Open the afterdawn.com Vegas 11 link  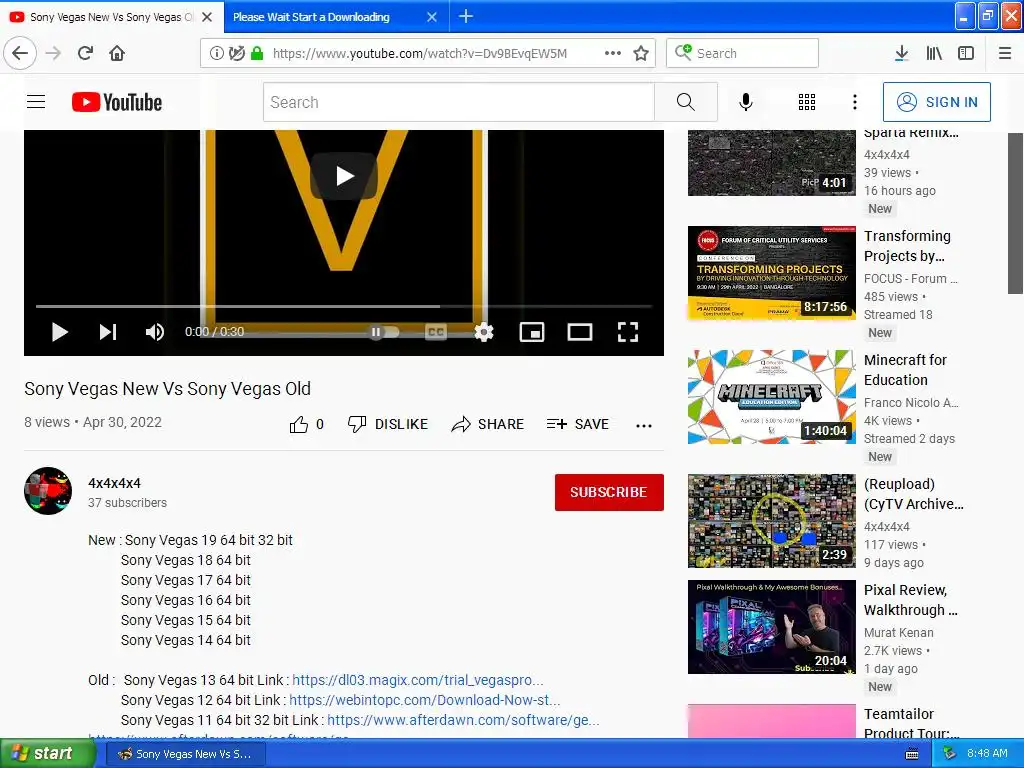point(463,720)
